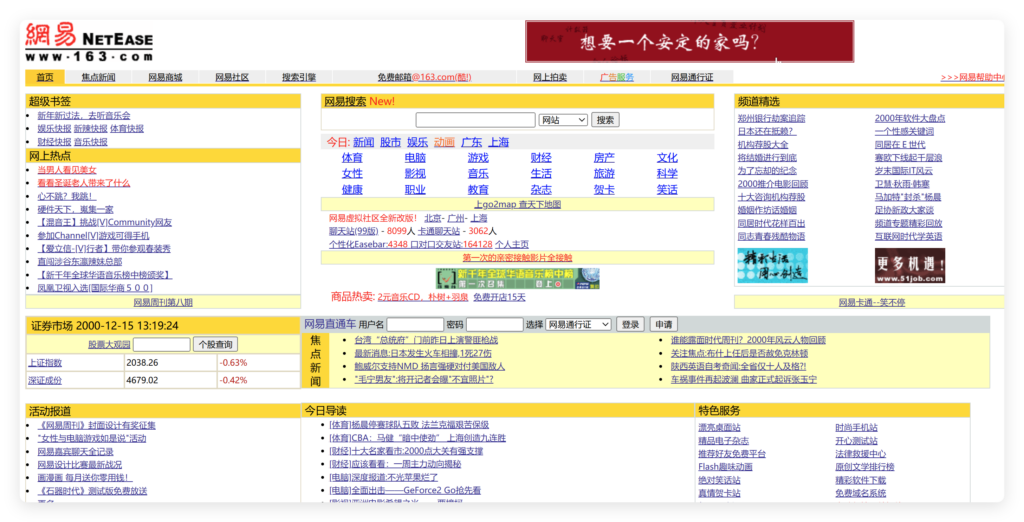This screenshot has width=1024, height=522.
Task: Open the blue 精彩生活 banner image
Action: [772, 265]
